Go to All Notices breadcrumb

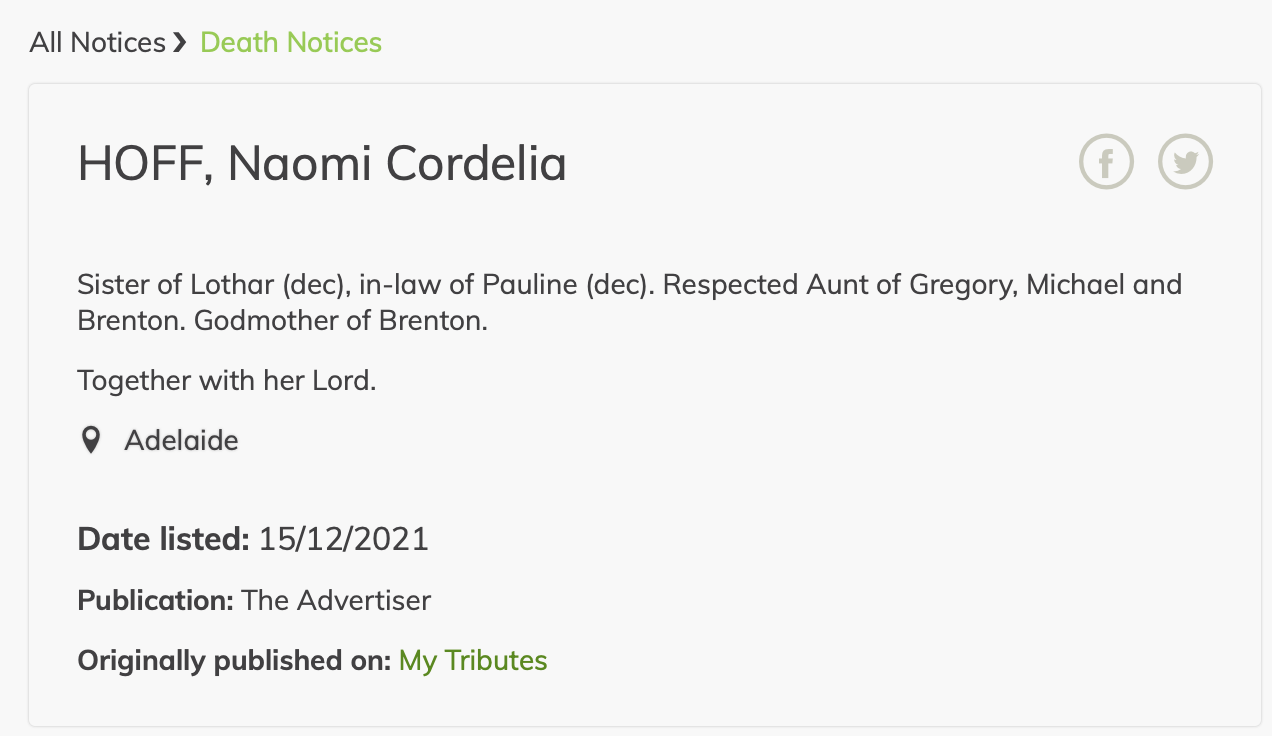coord(97,43)
